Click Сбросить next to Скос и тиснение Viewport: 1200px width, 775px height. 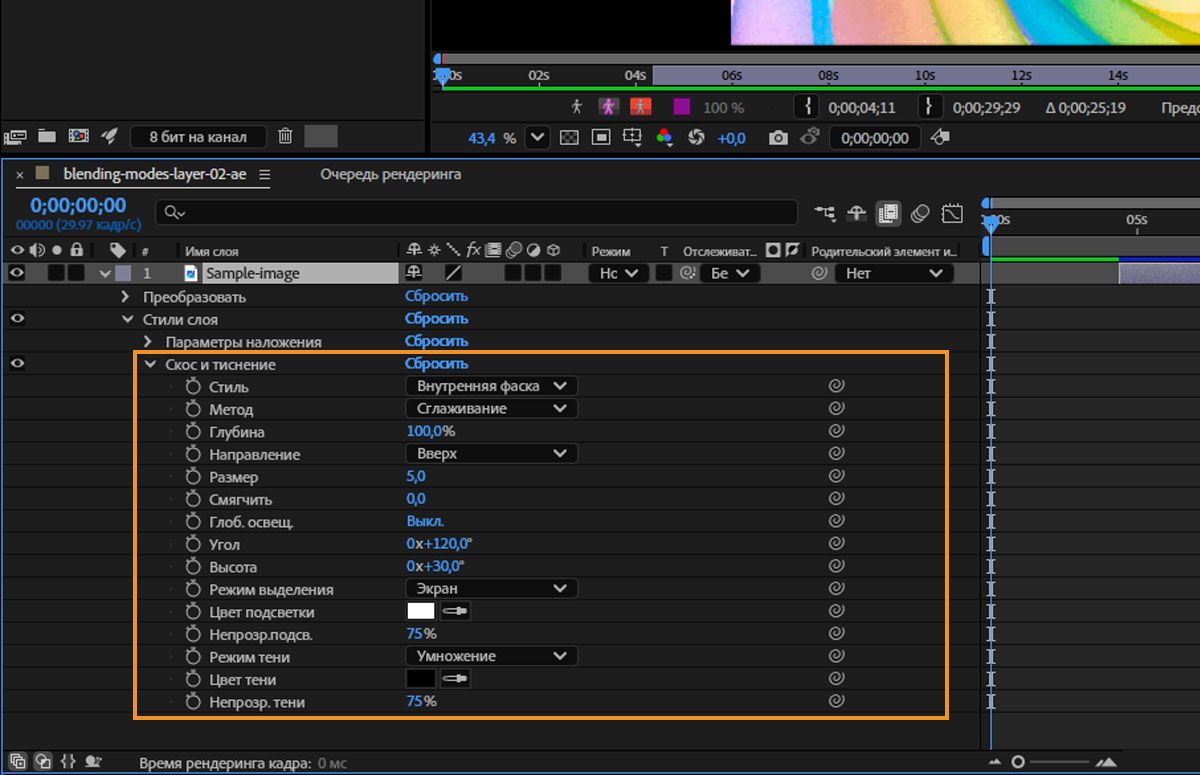(x=436, y=364)
